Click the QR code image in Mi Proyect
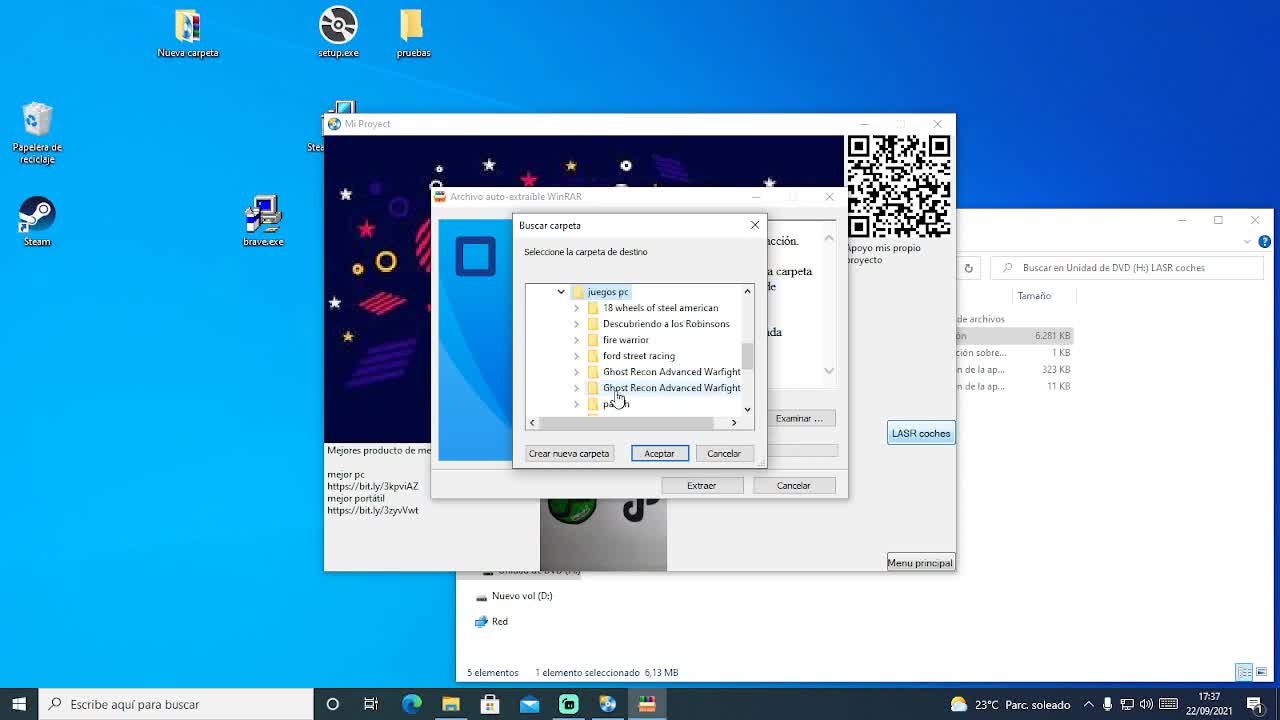The image size is (1280, 720). pos(899,187)
